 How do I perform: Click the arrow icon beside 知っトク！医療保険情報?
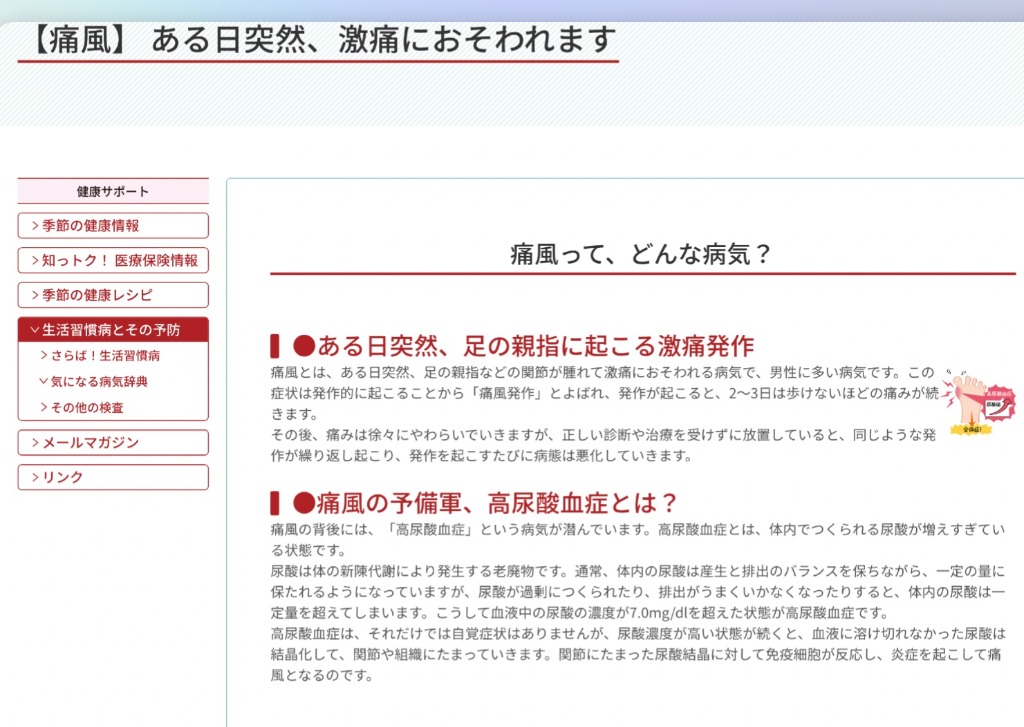coord(35,261)
